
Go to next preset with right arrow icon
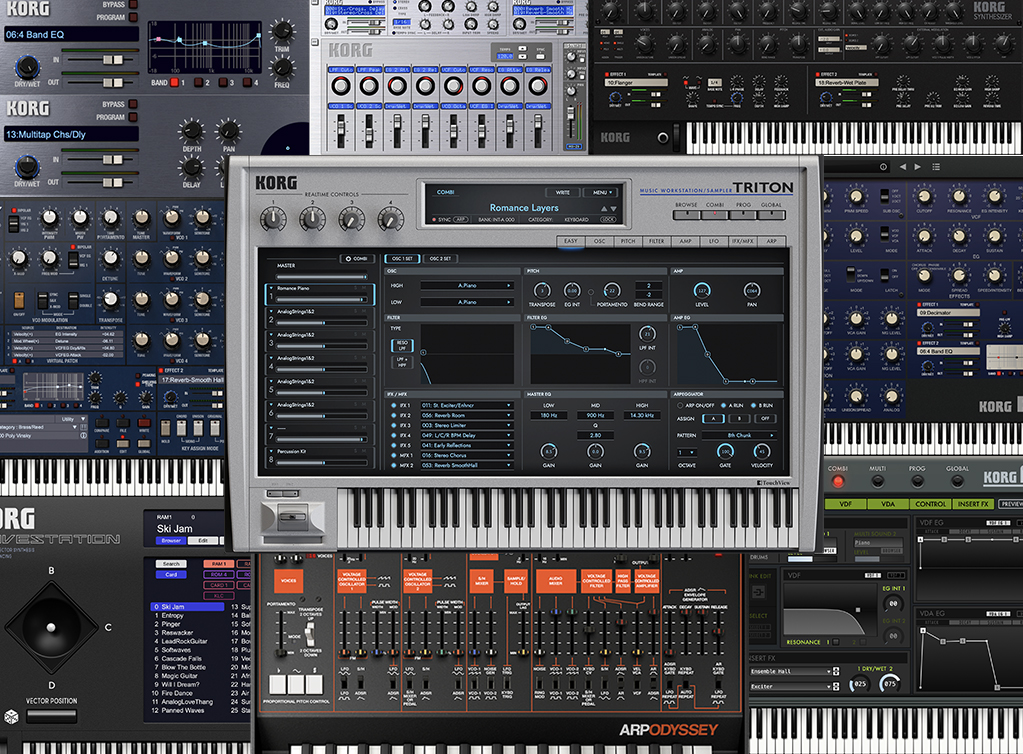tap(917, 167)
